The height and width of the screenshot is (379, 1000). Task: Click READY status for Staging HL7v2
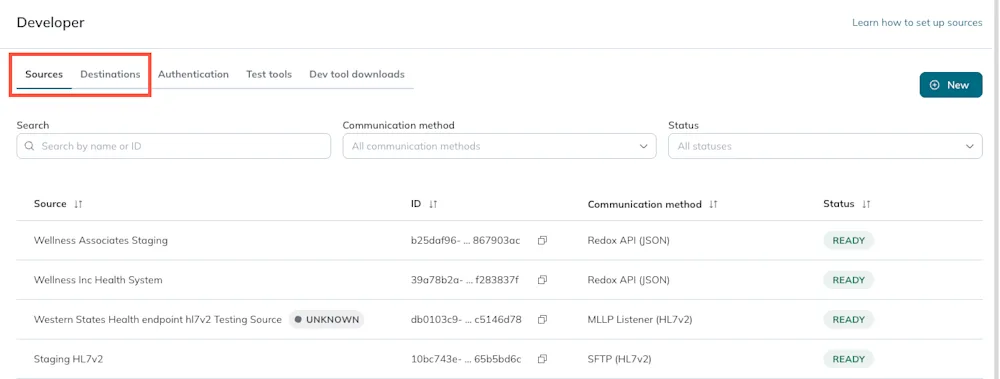point(849,359)
